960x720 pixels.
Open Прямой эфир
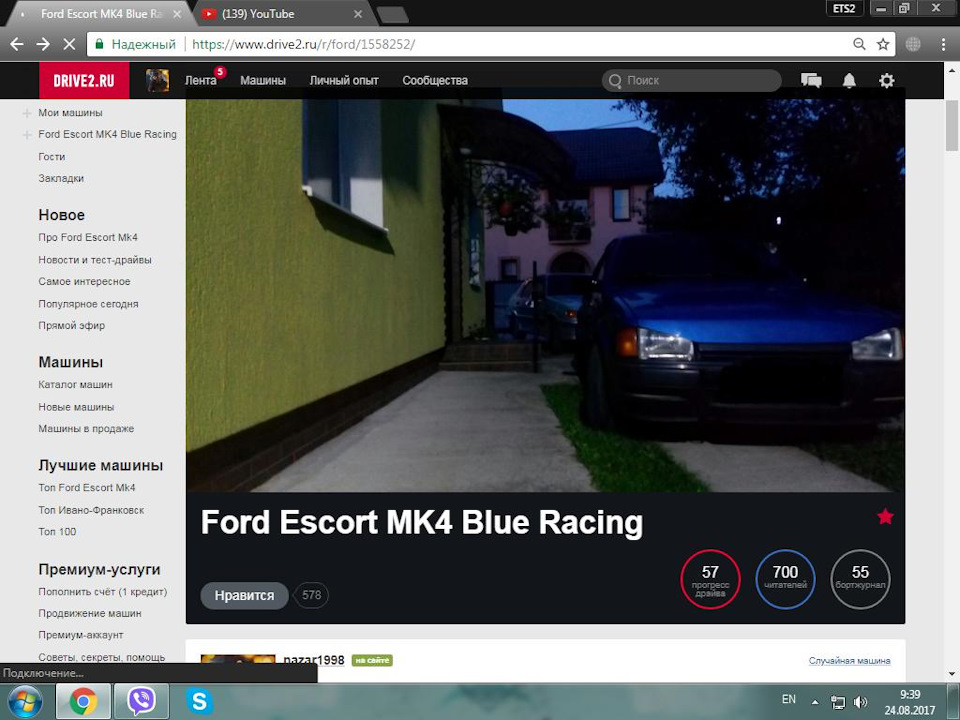pos(72,325)
